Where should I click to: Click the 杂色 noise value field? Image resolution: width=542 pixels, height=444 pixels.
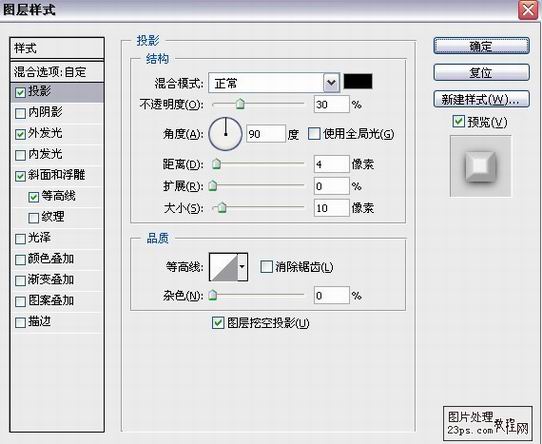pyautogui.click(x=332, y=295)
